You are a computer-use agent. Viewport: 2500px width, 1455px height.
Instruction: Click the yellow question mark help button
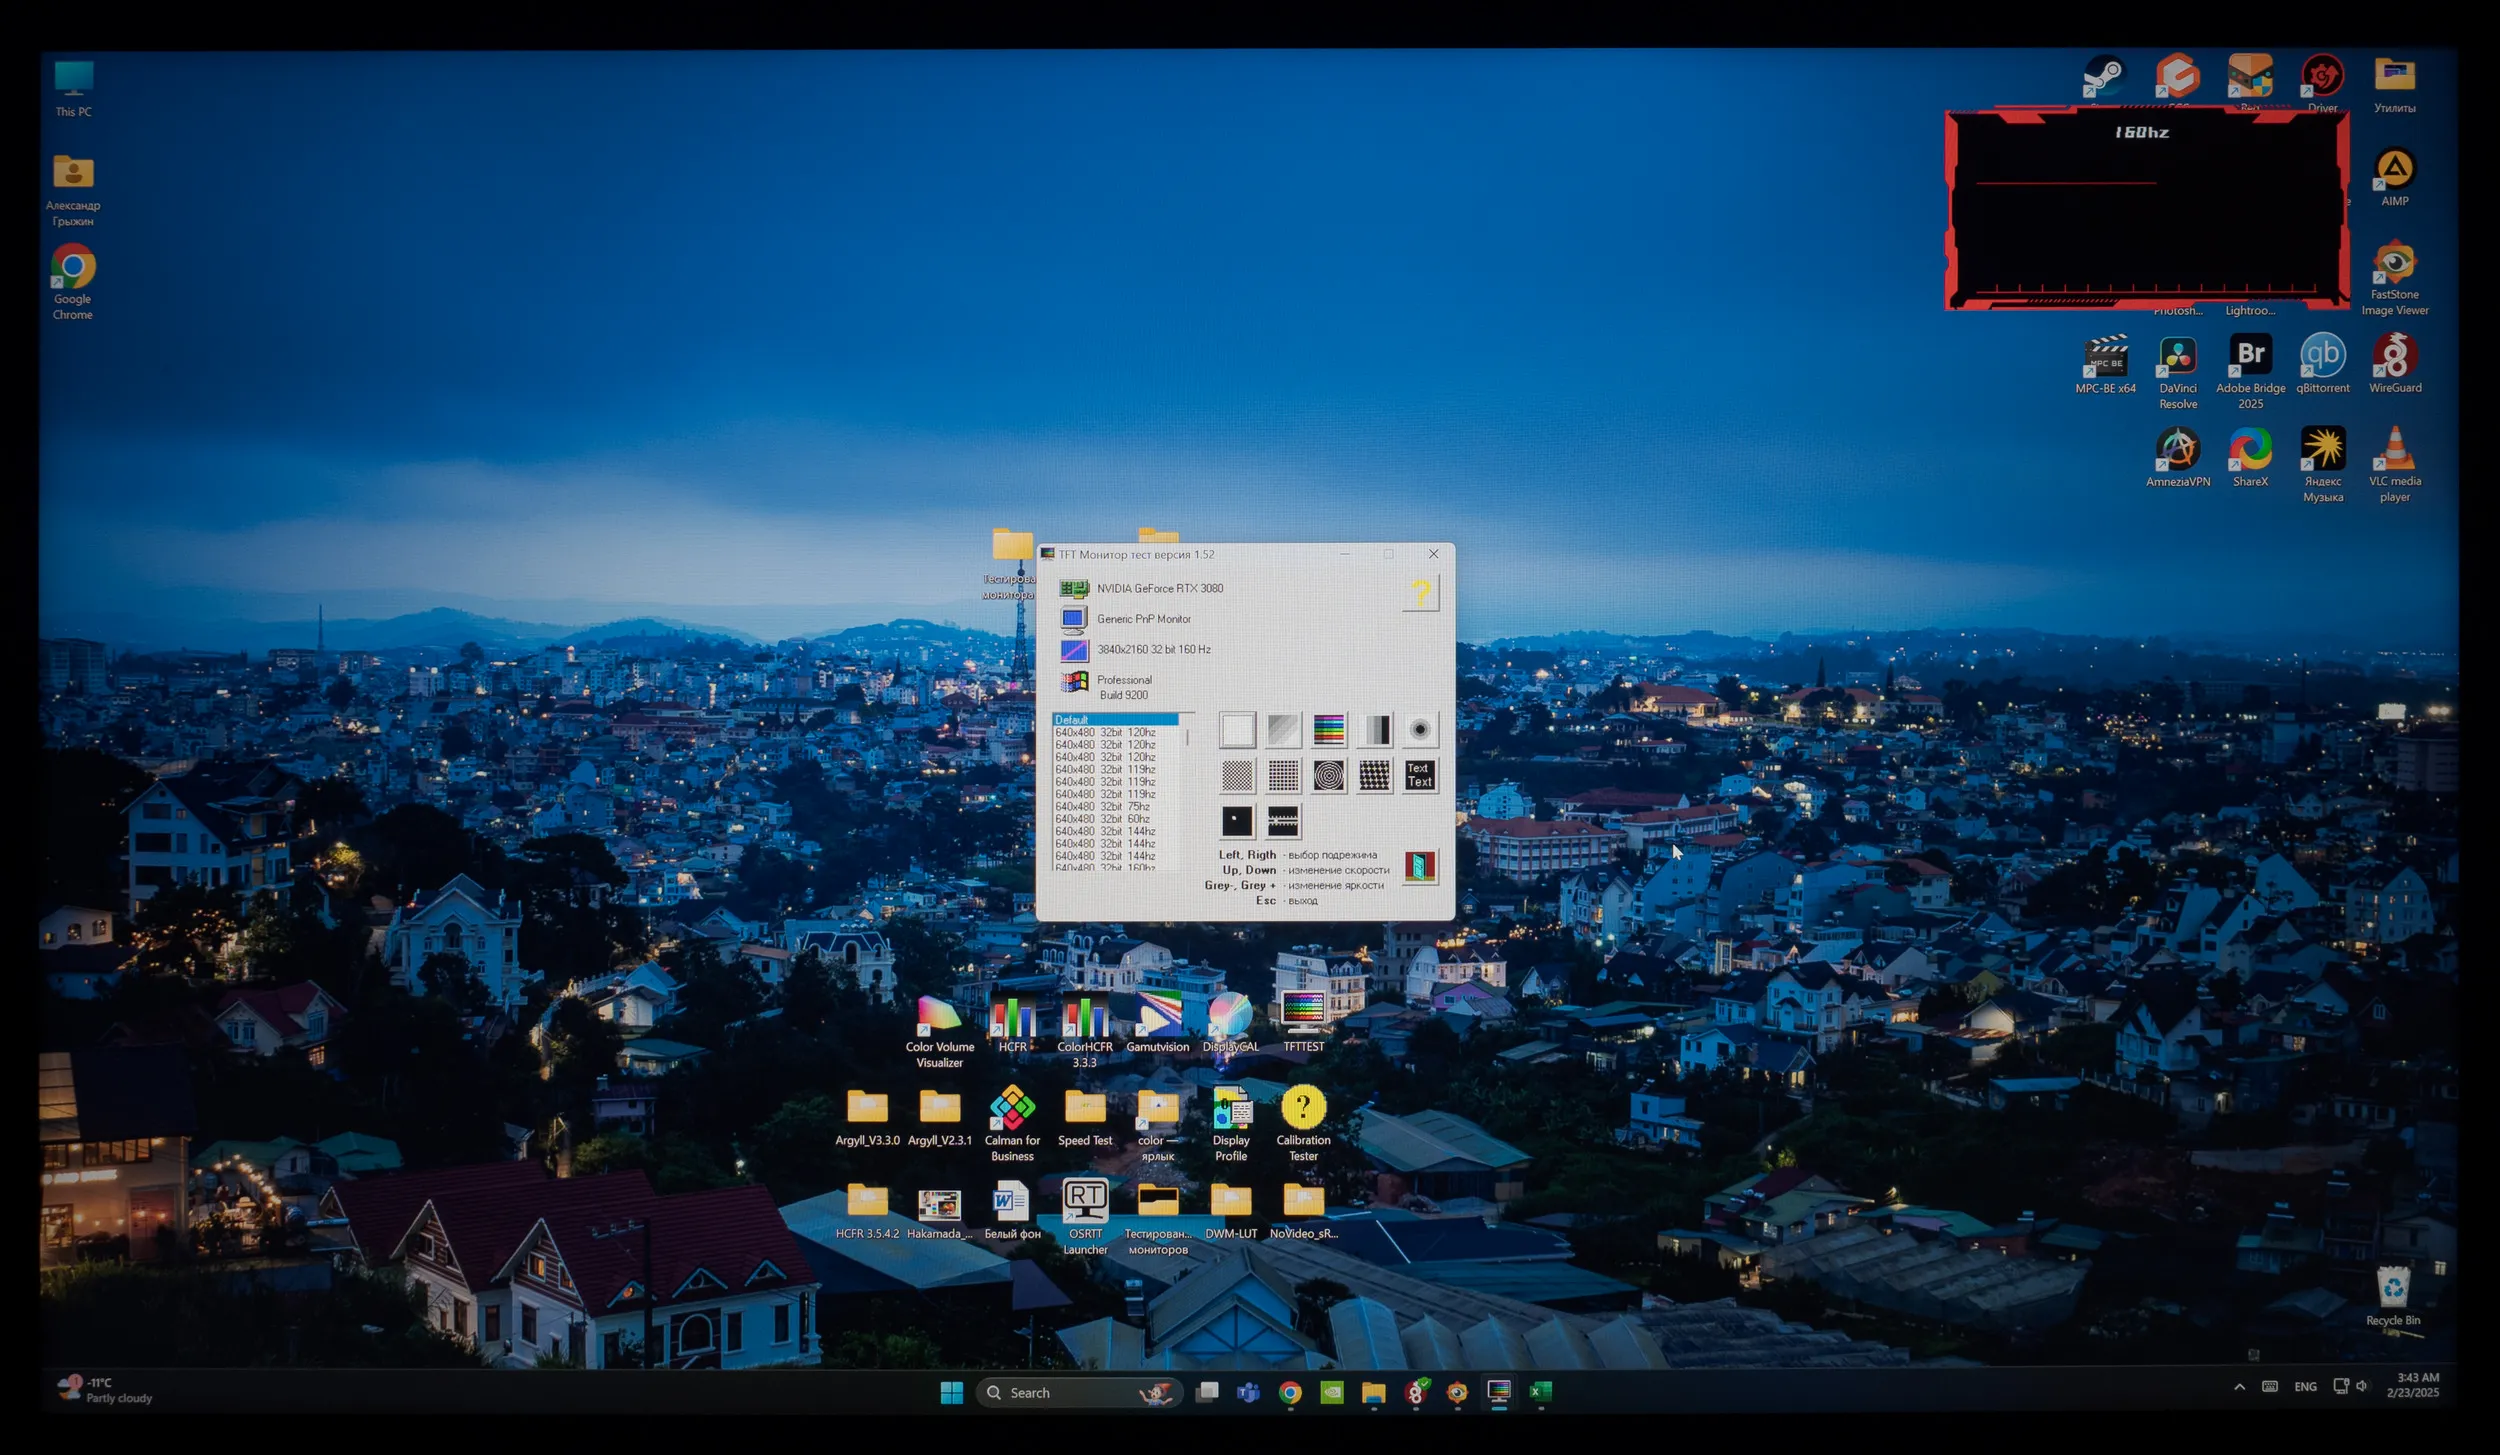point(1420,594)
